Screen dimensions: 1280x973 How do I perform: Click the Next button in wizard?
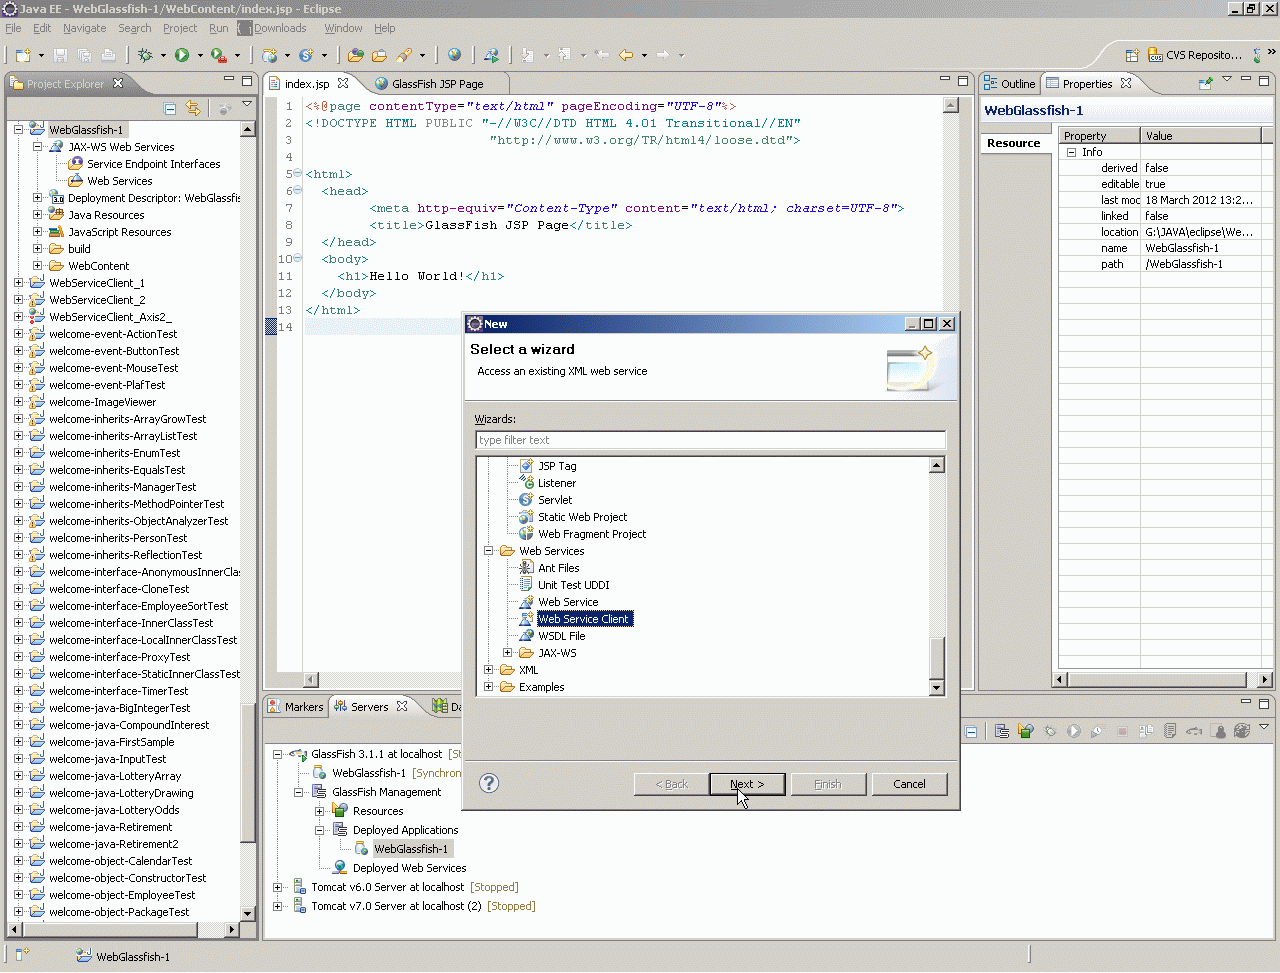(746, 784)
